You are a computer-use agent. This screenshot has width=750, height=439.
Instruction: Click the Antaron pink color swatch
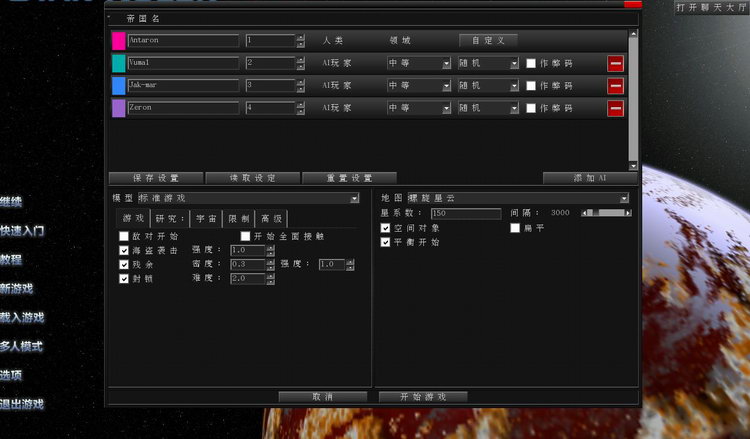(x=119, y=41)
